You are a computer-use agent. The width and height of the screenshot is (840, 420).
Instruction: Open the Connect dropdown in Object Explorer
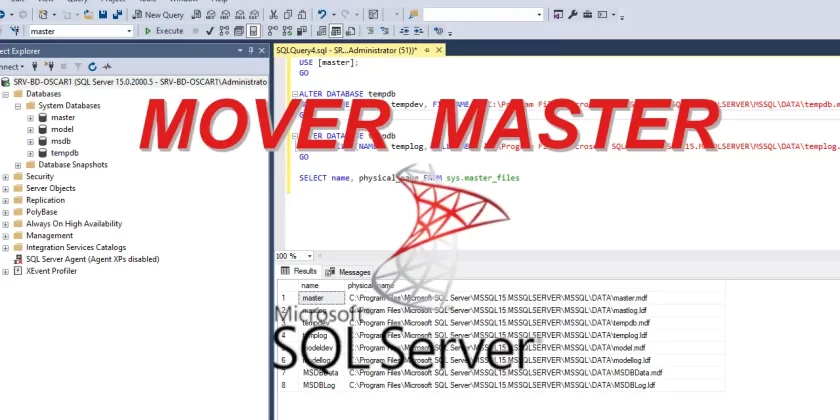[11, 67]
